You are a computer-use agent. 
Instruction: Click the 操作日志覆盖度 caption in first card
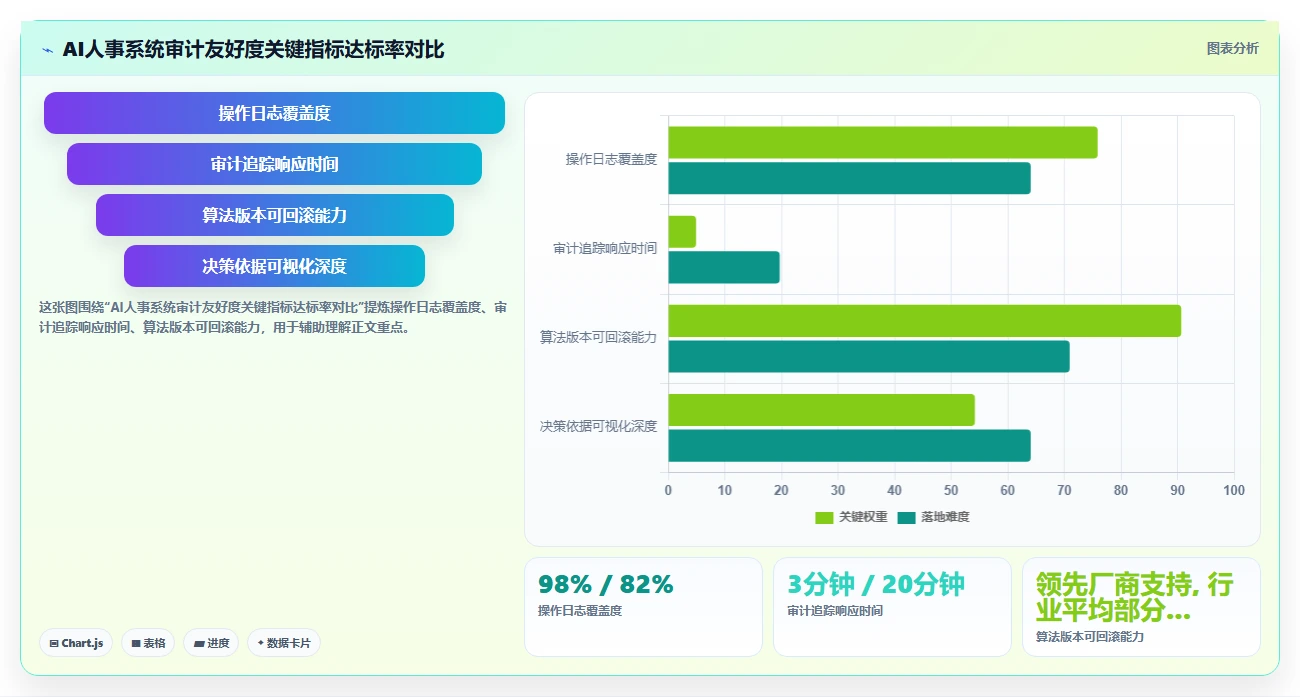coord(580,610)
